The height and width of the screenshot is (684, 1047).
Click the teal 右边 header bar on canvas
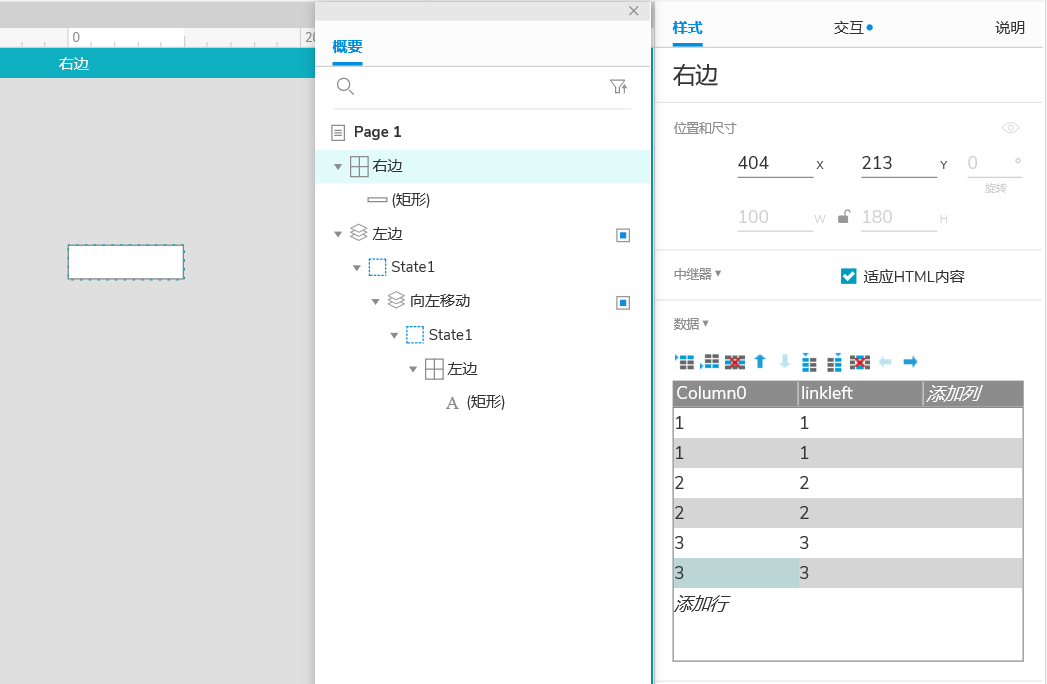pos(158,63)
